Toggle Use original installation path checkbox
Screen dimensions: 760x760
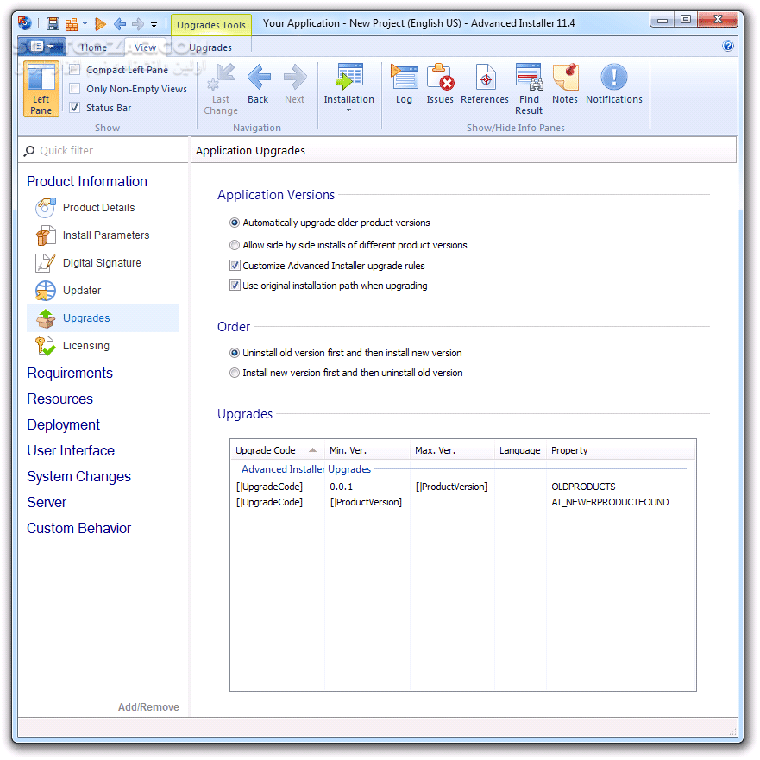[x=235, y=285]
